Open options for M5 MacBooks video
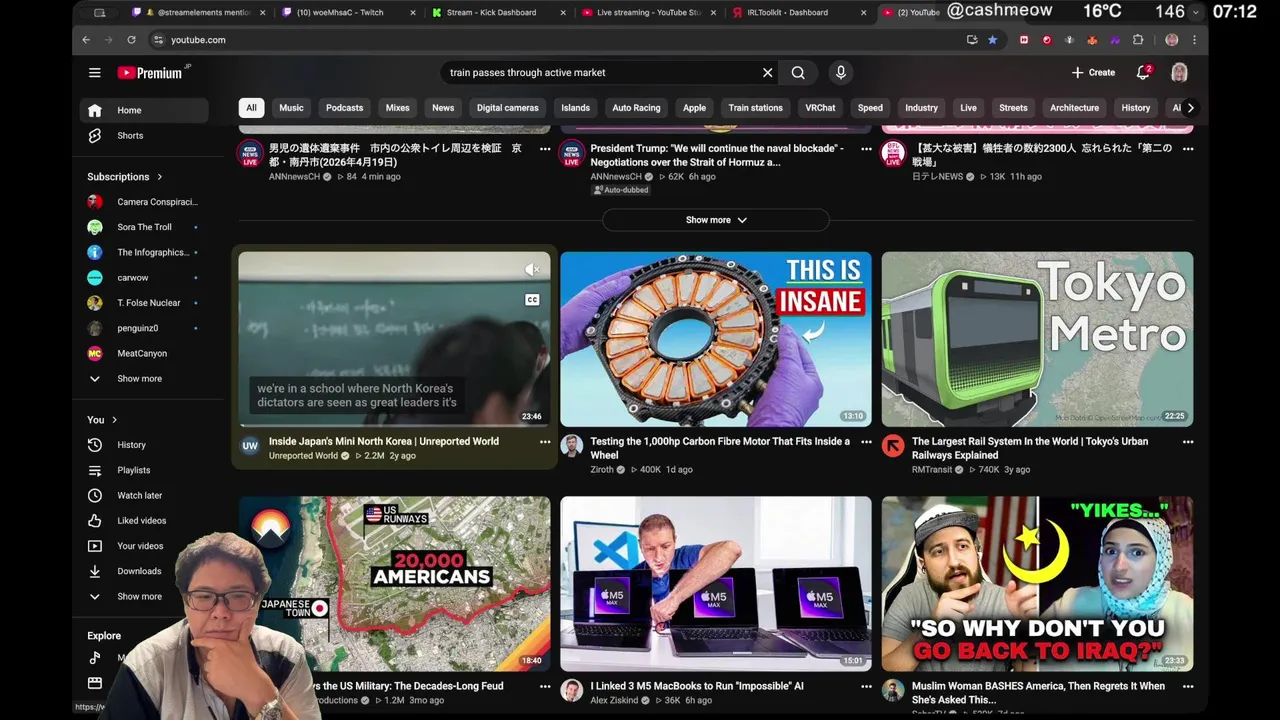This screenshot has height=720, width=1280. click(x=866, y=686)
